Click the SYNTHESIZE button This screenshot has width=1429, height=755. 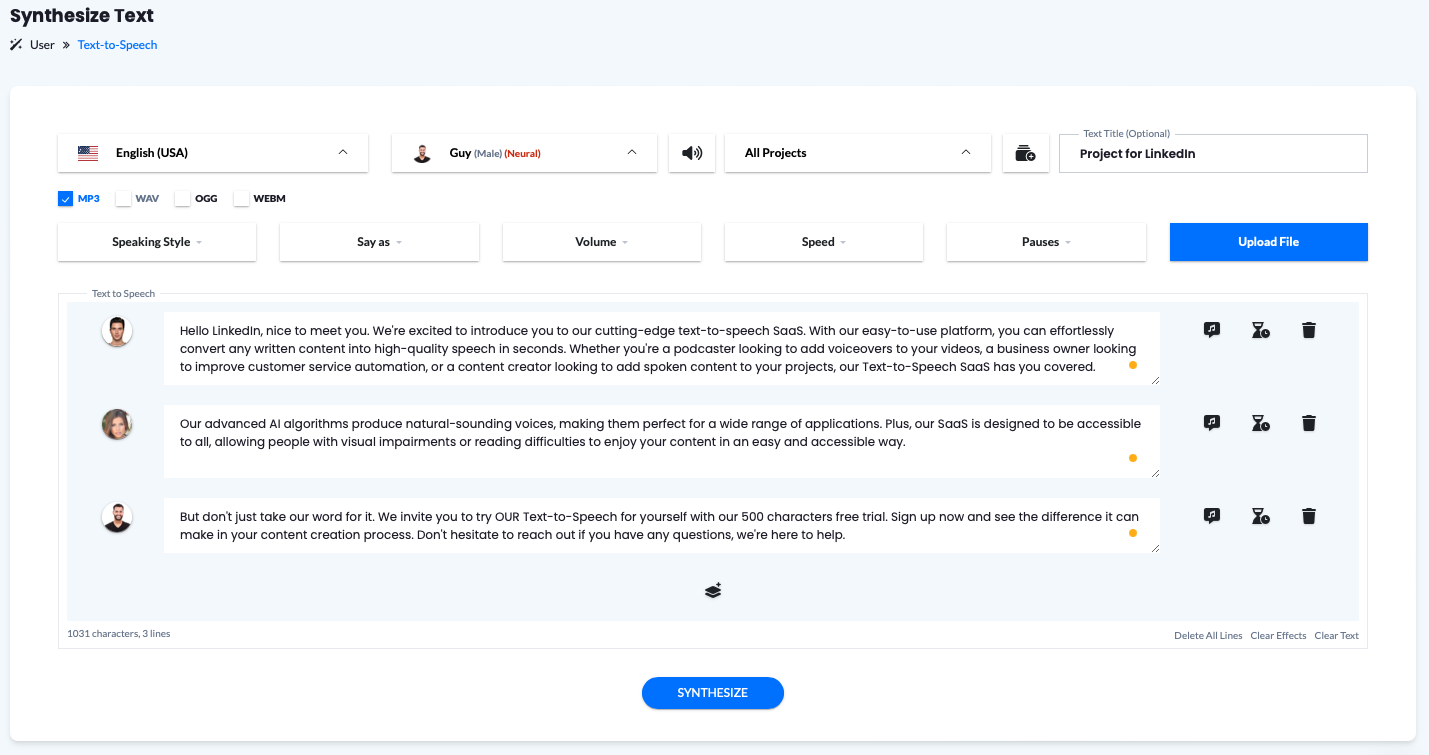(712, 692)
